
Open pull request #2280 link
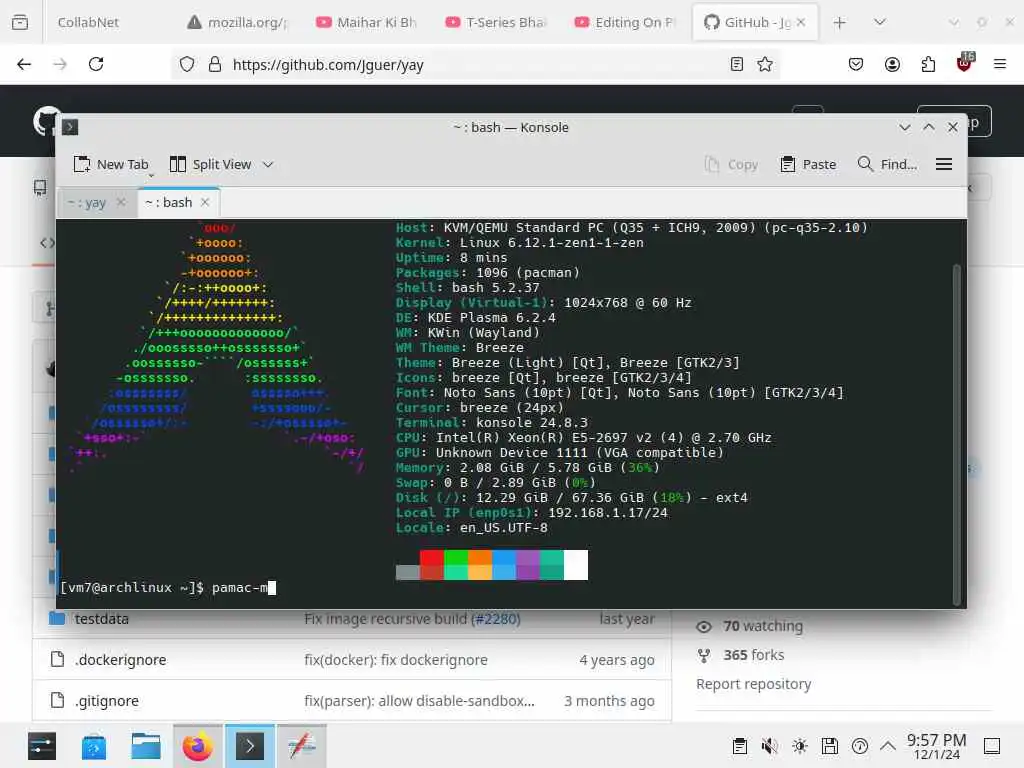(496, 619)
